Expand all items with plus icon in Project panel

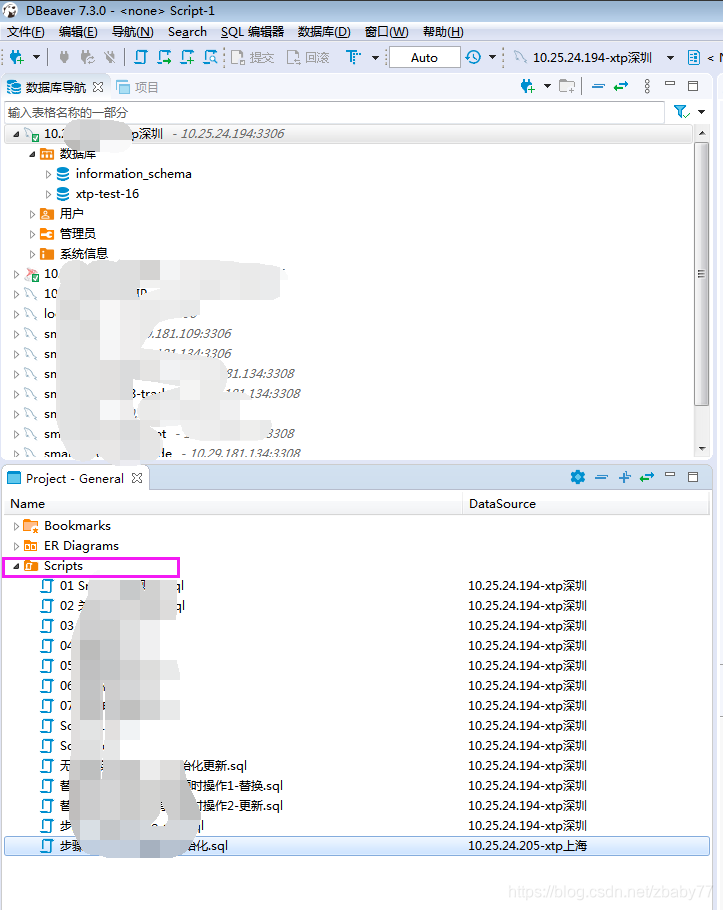[624, 477]
